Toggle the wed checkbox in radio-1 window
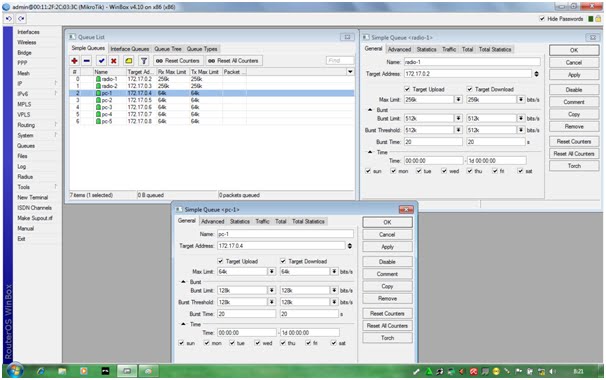606x380 pixels. click(x=444, y=171)
